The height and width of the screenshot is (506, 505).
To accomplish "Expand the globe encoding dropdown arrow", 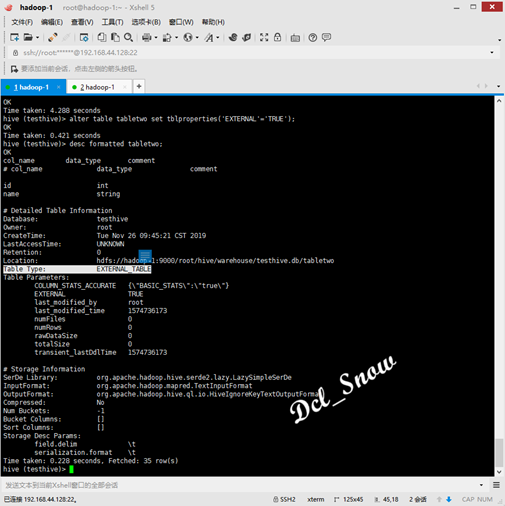I will pyautogui.click(x=197, y=37).
